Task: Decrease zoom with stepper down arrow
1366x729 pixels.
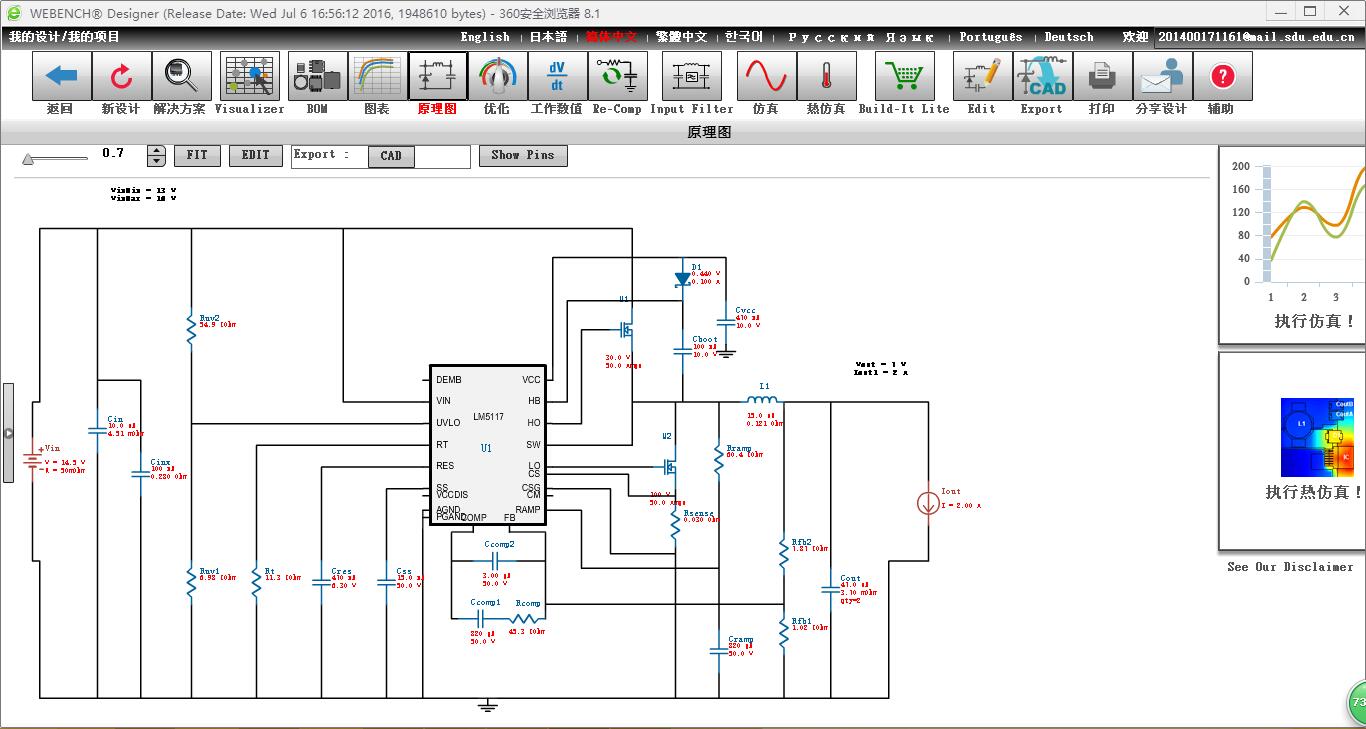Action: [156, 161]
